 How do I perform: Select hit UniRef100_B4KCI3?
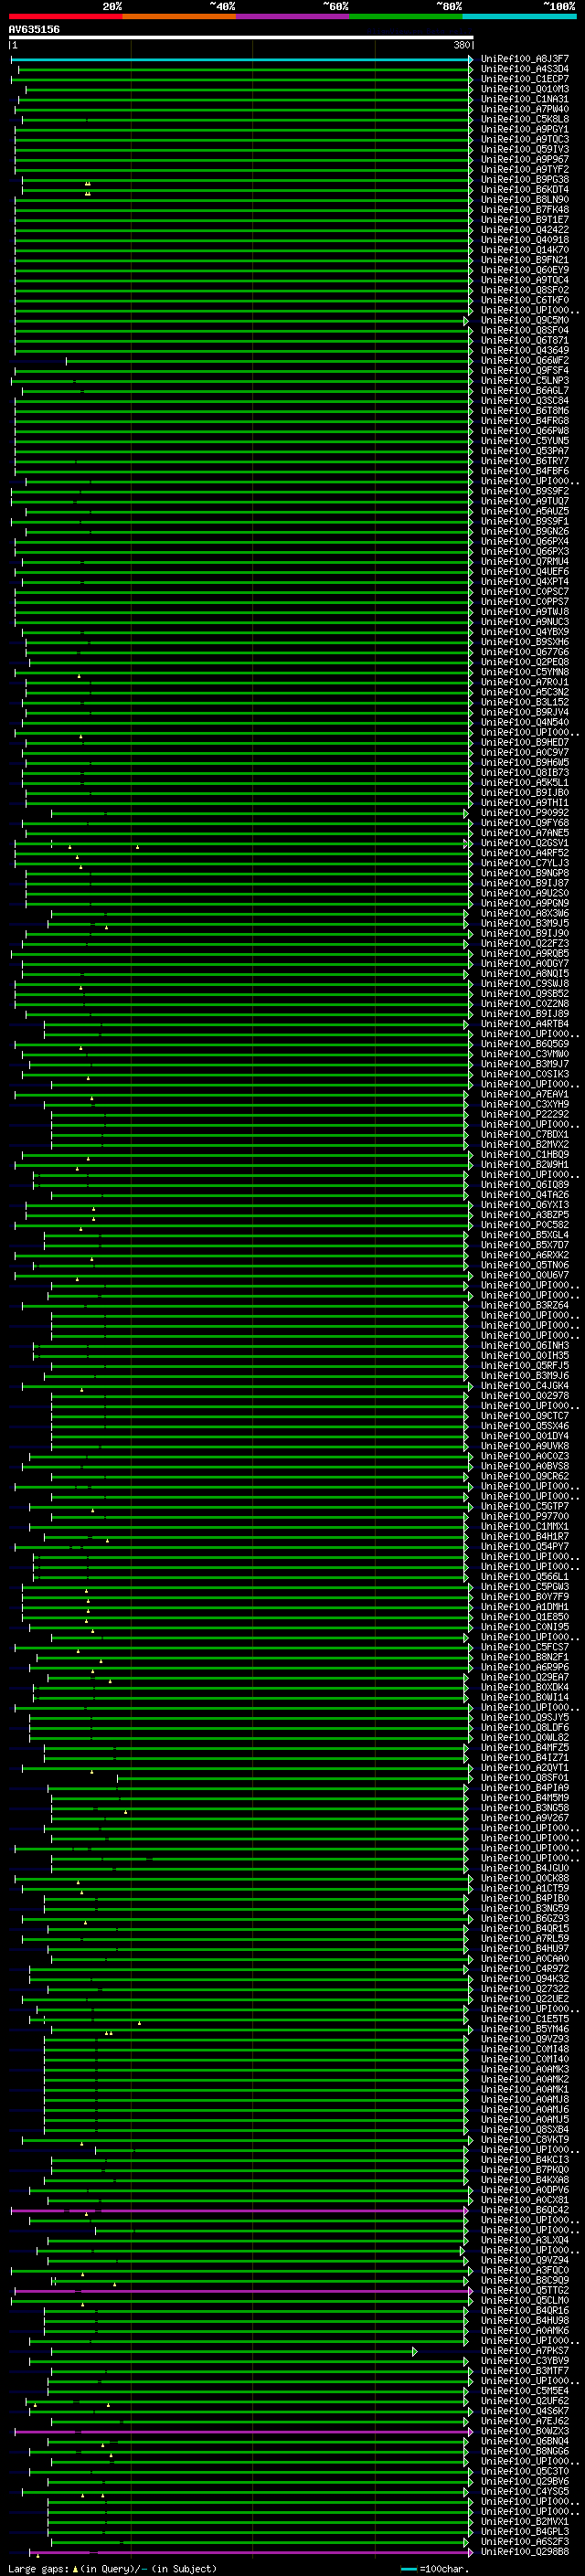525,2159
